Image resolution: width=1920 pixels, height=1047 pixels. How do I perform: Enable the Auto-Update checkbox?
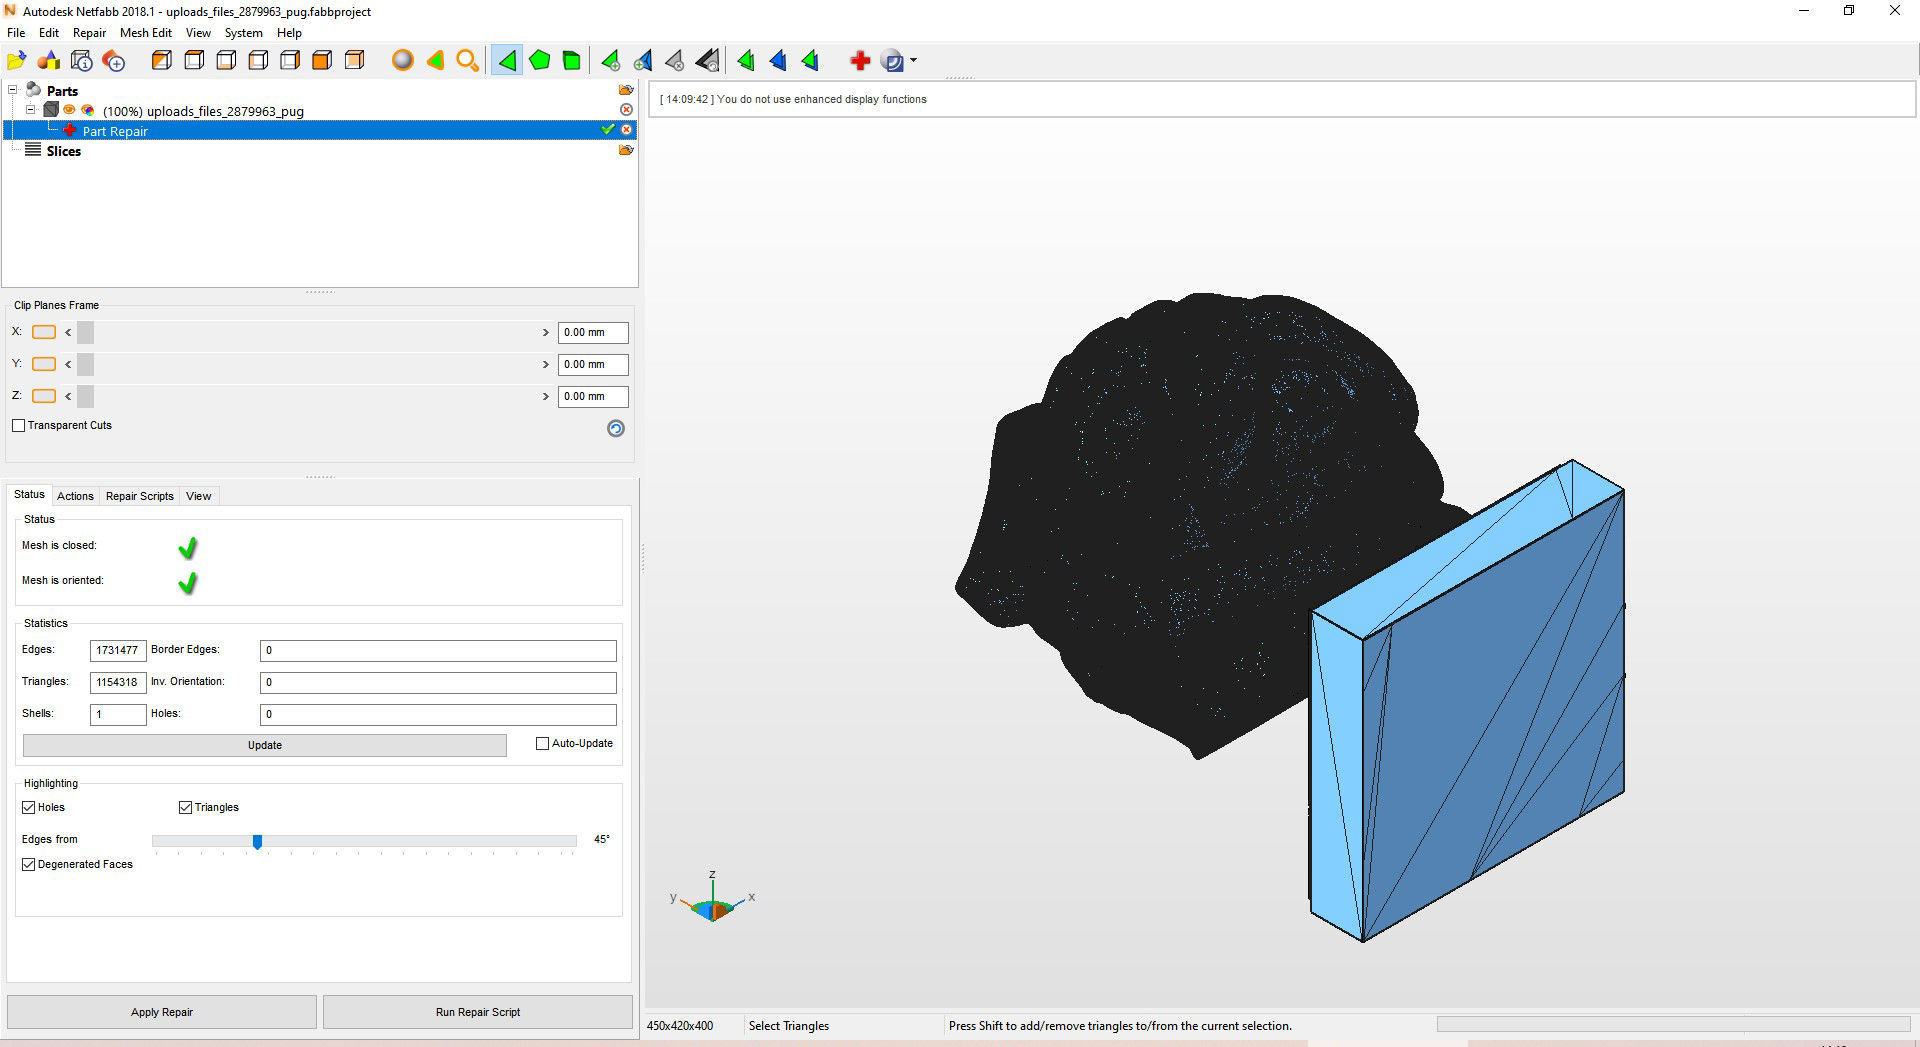[x=543, y=743]
